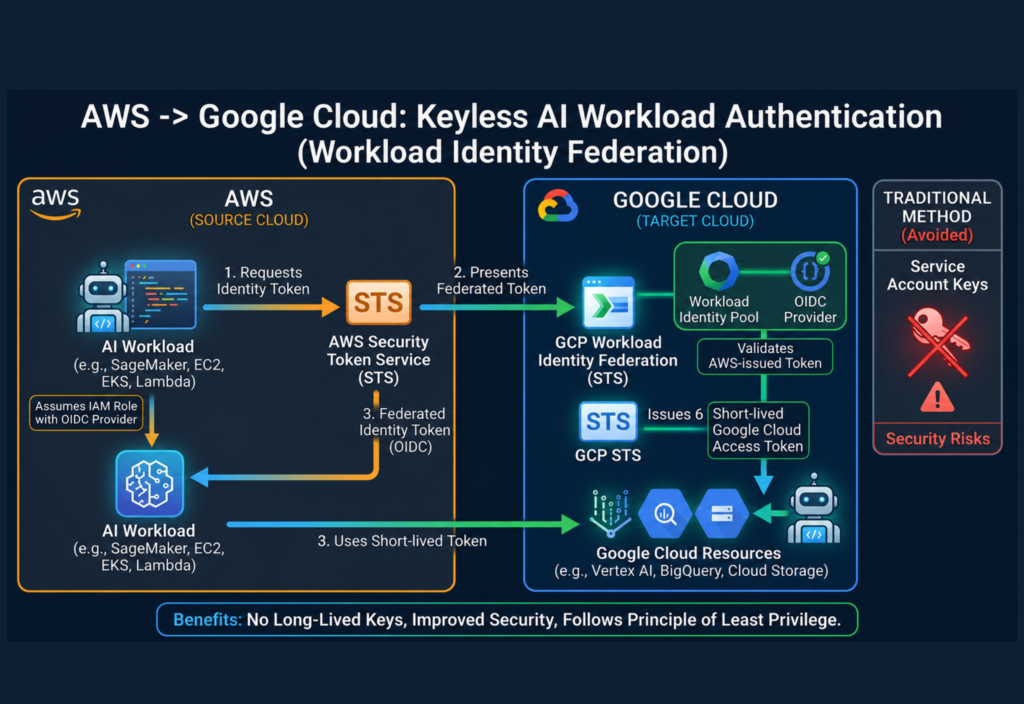Select the orange AWS STS icon
The width and height of the screenshot is (1024, 704).
tap(379, 302)
